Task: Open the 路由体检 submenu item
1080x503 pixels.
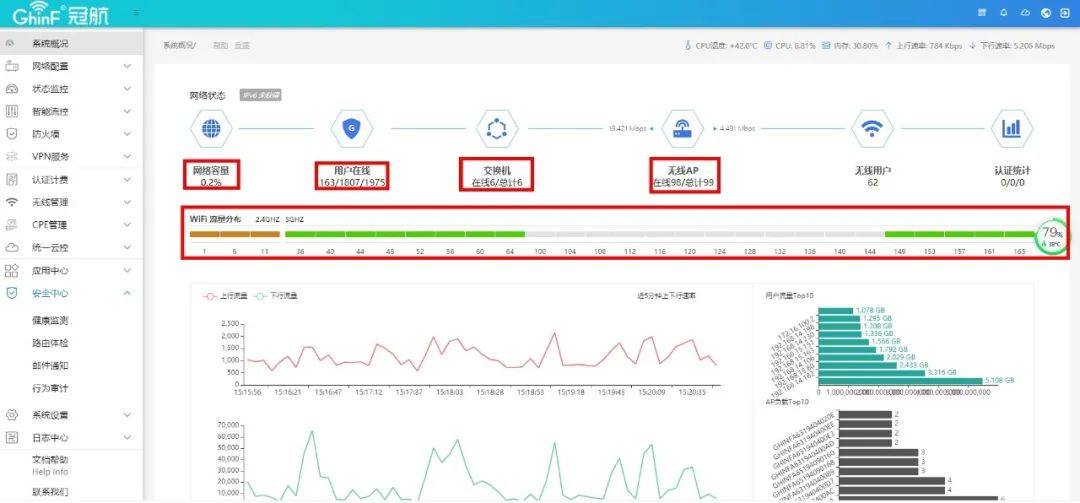Action: point(50,343)
